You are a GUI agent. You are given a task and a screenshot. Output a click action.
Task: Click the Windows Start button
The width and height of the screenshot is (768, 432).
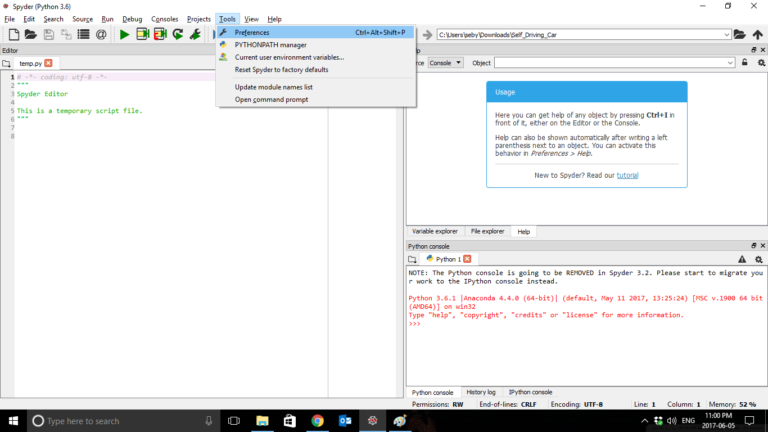click(13, 421)
